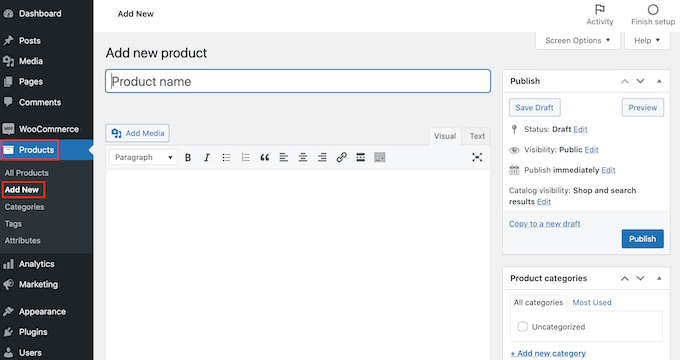The width and height of the screenshot is (680, 360).
Task: Enter distraction-free fullscreen mode
Action: point(477,157)
